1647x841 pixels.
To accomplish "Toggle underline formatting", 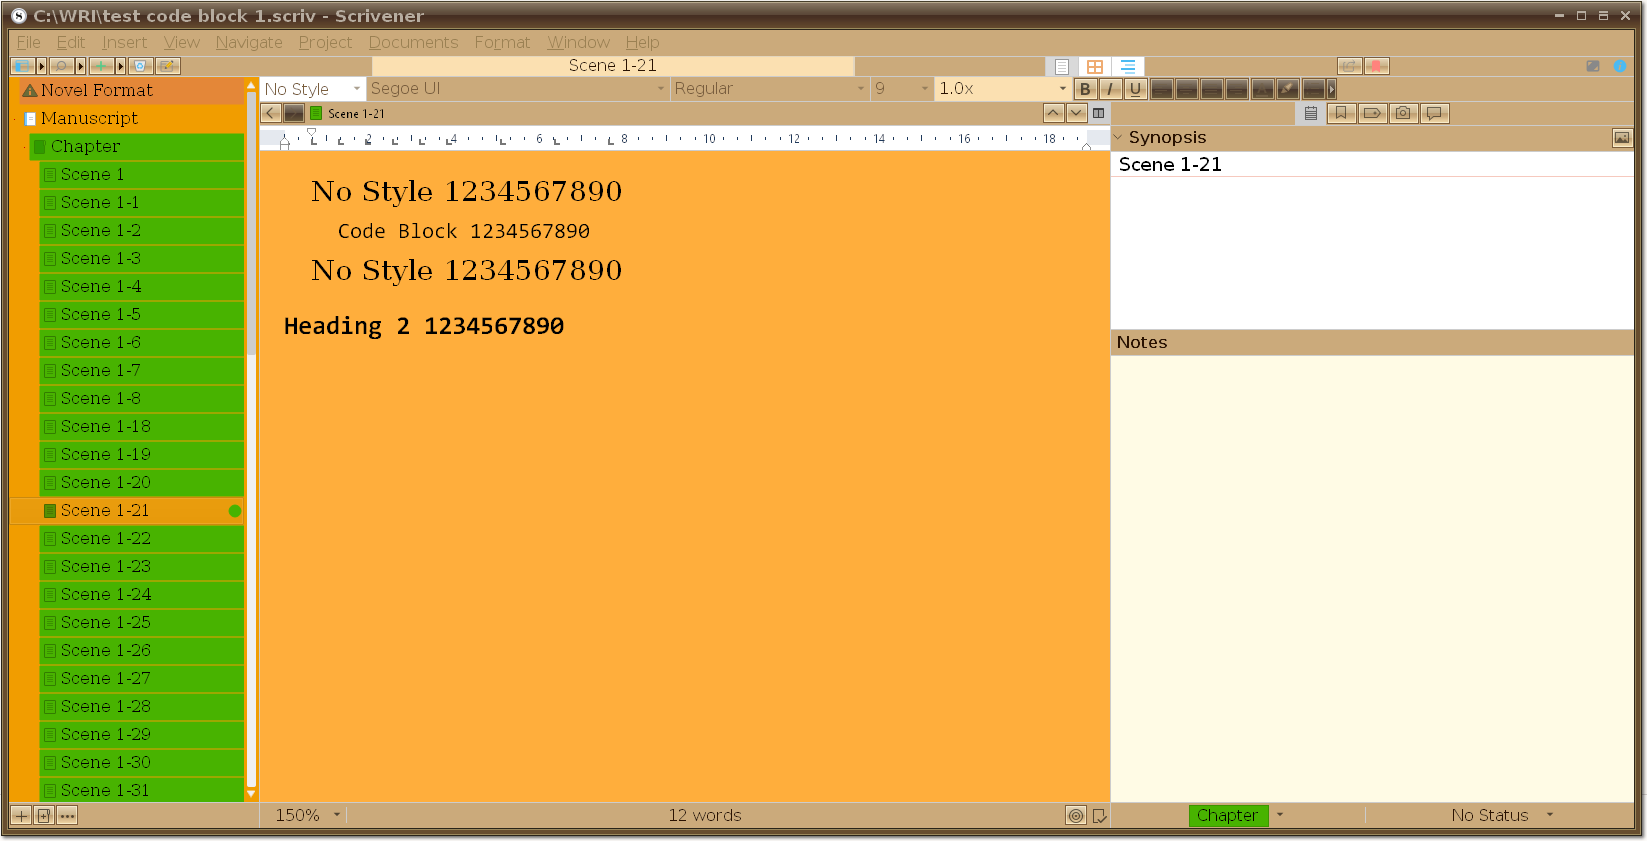I will (x=1135, y=89).
